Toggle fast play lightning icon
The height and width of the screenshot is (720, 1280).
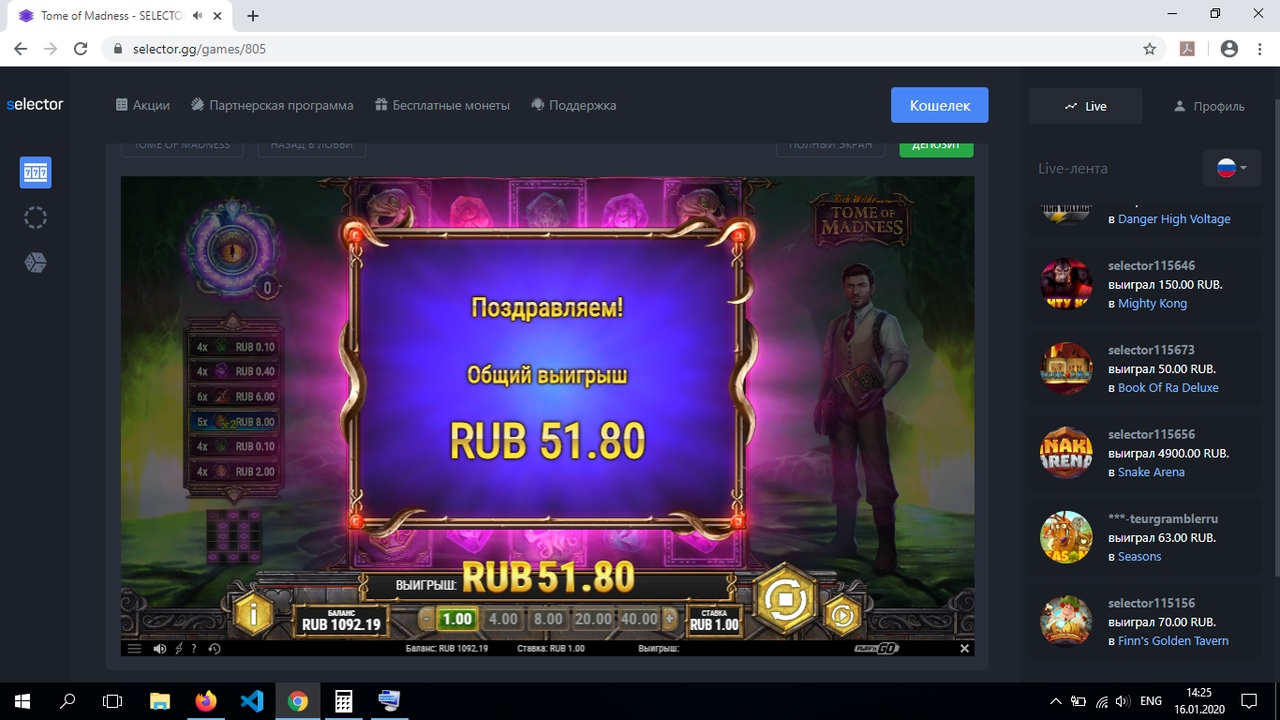(179, 649)
